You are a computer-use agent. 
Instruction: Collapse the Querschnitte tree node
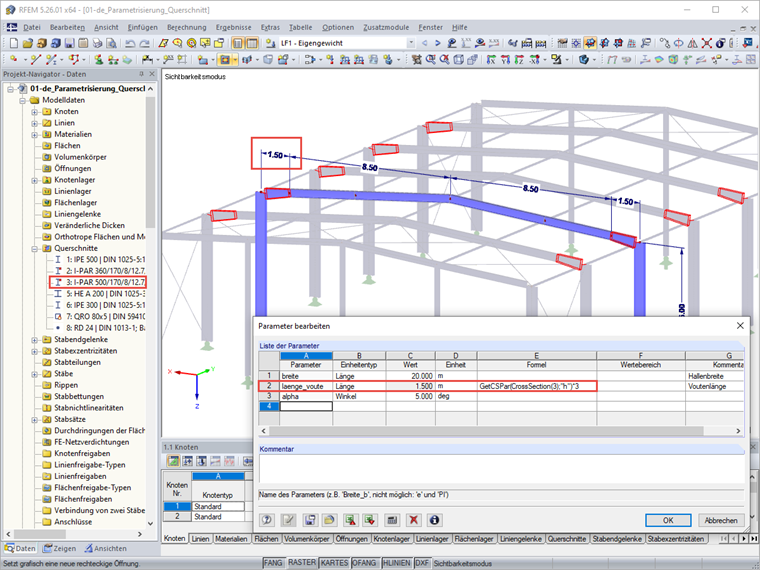34,249
